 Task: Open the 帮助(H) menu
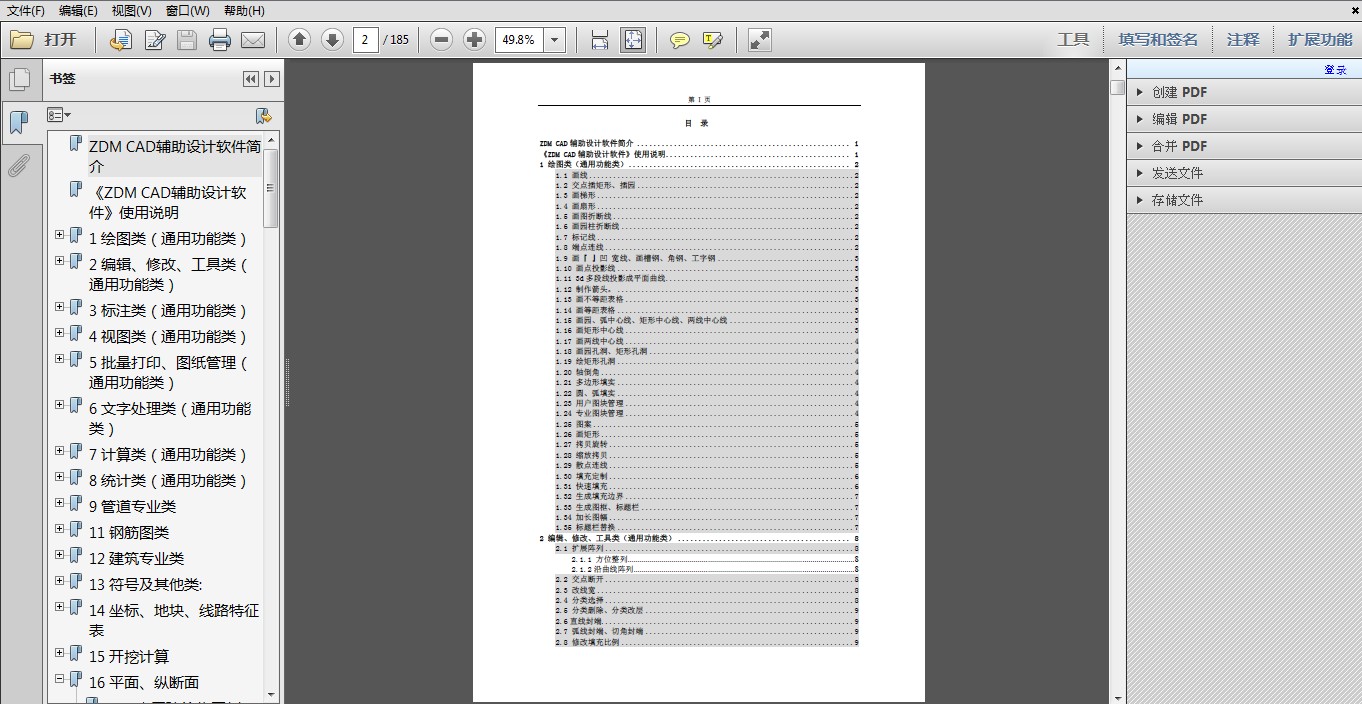tap(244, 10)
